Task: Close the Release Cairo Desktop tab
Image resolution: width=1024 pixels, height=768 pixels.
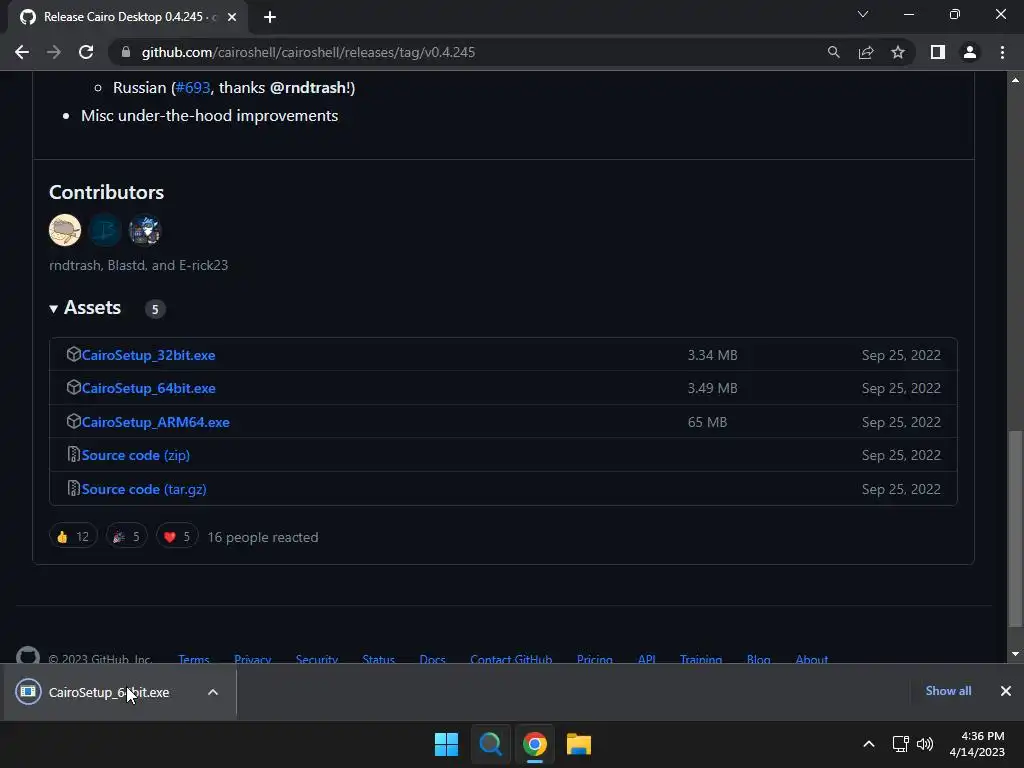Action: point(232,17)
